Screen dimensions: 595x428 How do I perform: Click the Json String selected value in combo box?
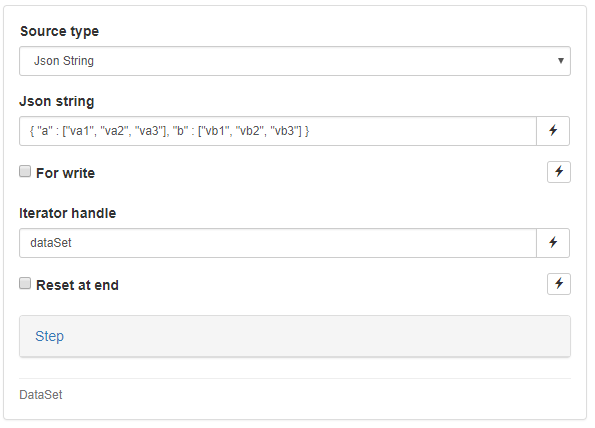(x=64, y=61)
